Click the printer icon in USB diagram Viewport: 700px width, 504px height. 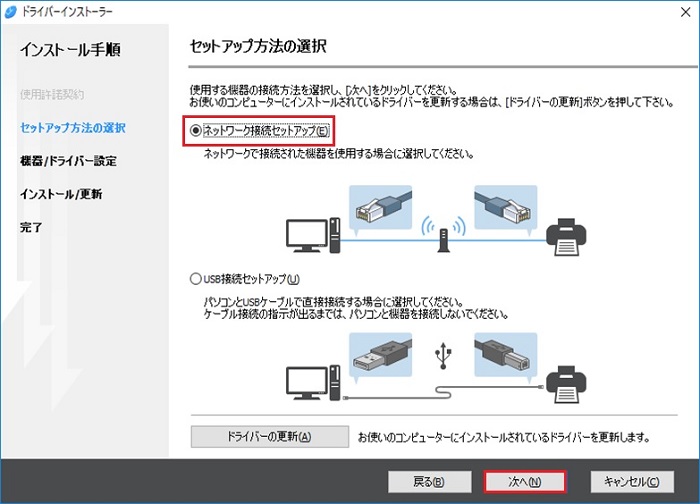pyautogui.click(x=567, y=384)
